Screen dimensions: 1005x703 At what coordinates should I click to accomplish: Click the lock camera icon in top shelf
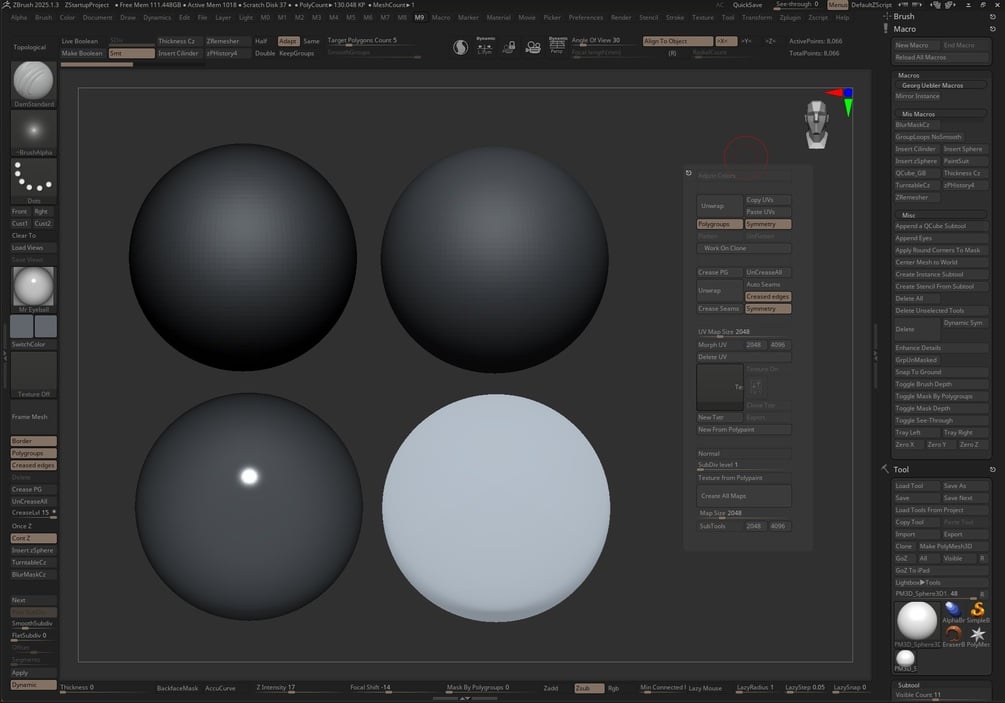click(509, 47)
